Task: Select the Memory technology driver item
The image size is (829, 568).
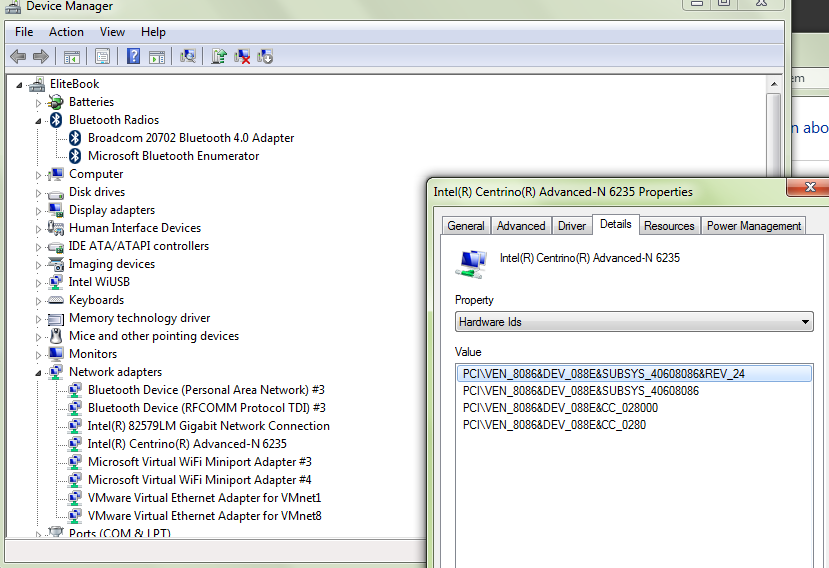Action: click(x=140, y=318)
